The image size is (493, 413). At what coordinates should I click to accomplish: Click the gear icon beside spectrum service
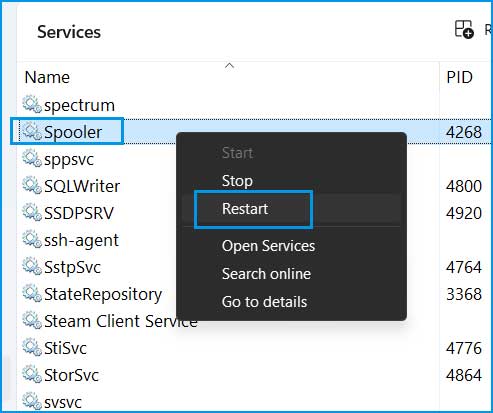(32, 105)
